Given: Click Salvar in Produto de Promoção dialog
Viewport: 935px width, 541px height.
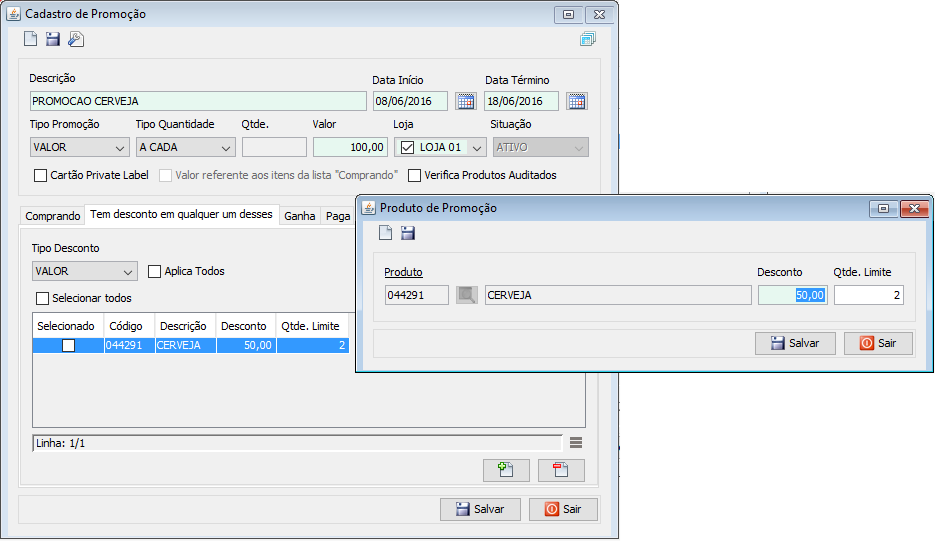Looking at the screenshot, I should point(795,343).
